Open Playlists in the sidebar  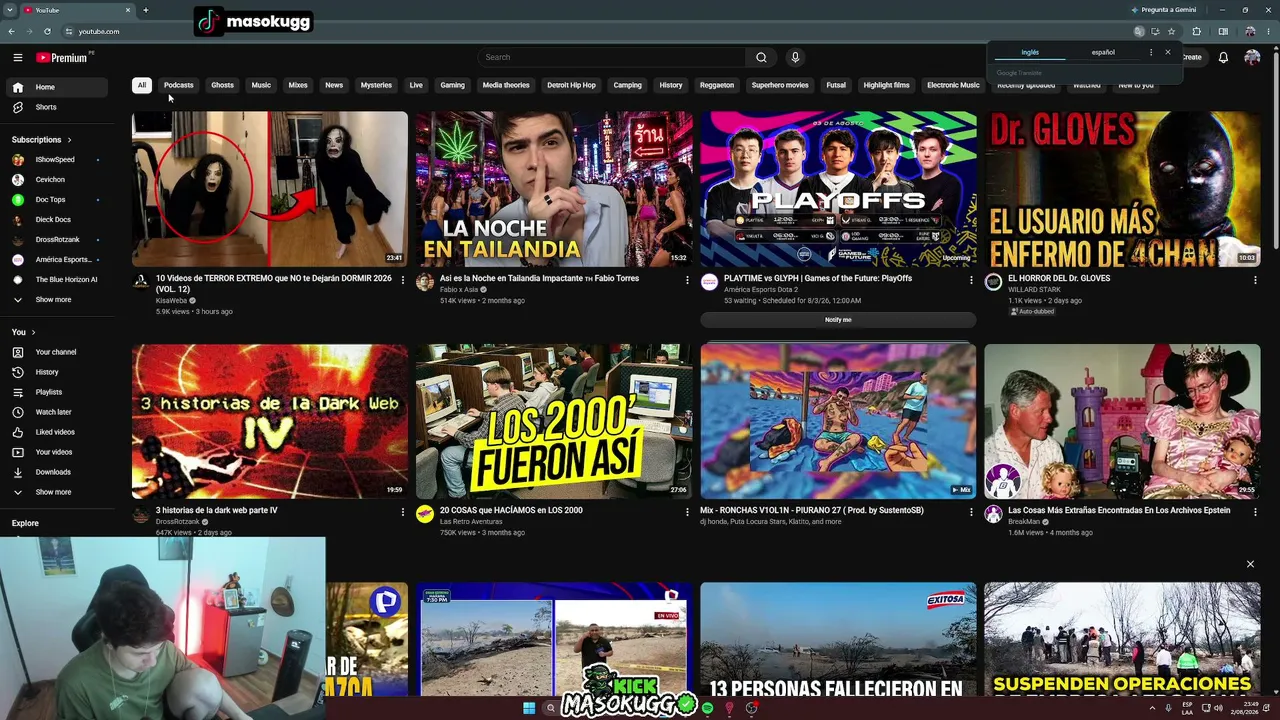tap(58, 392)
